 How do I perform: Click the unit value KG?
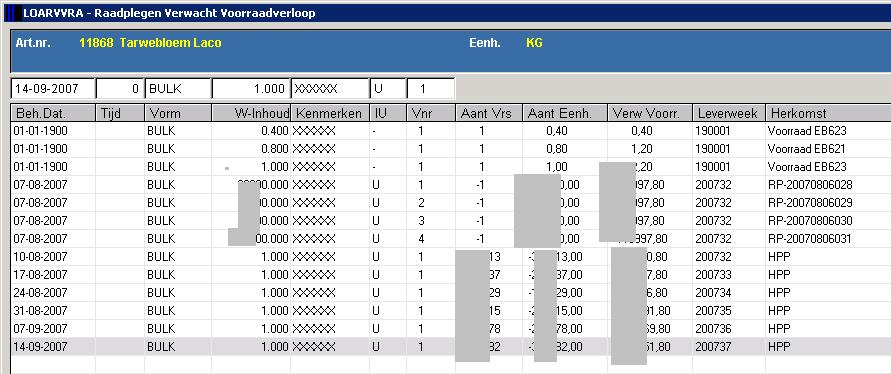click(534, 43)
